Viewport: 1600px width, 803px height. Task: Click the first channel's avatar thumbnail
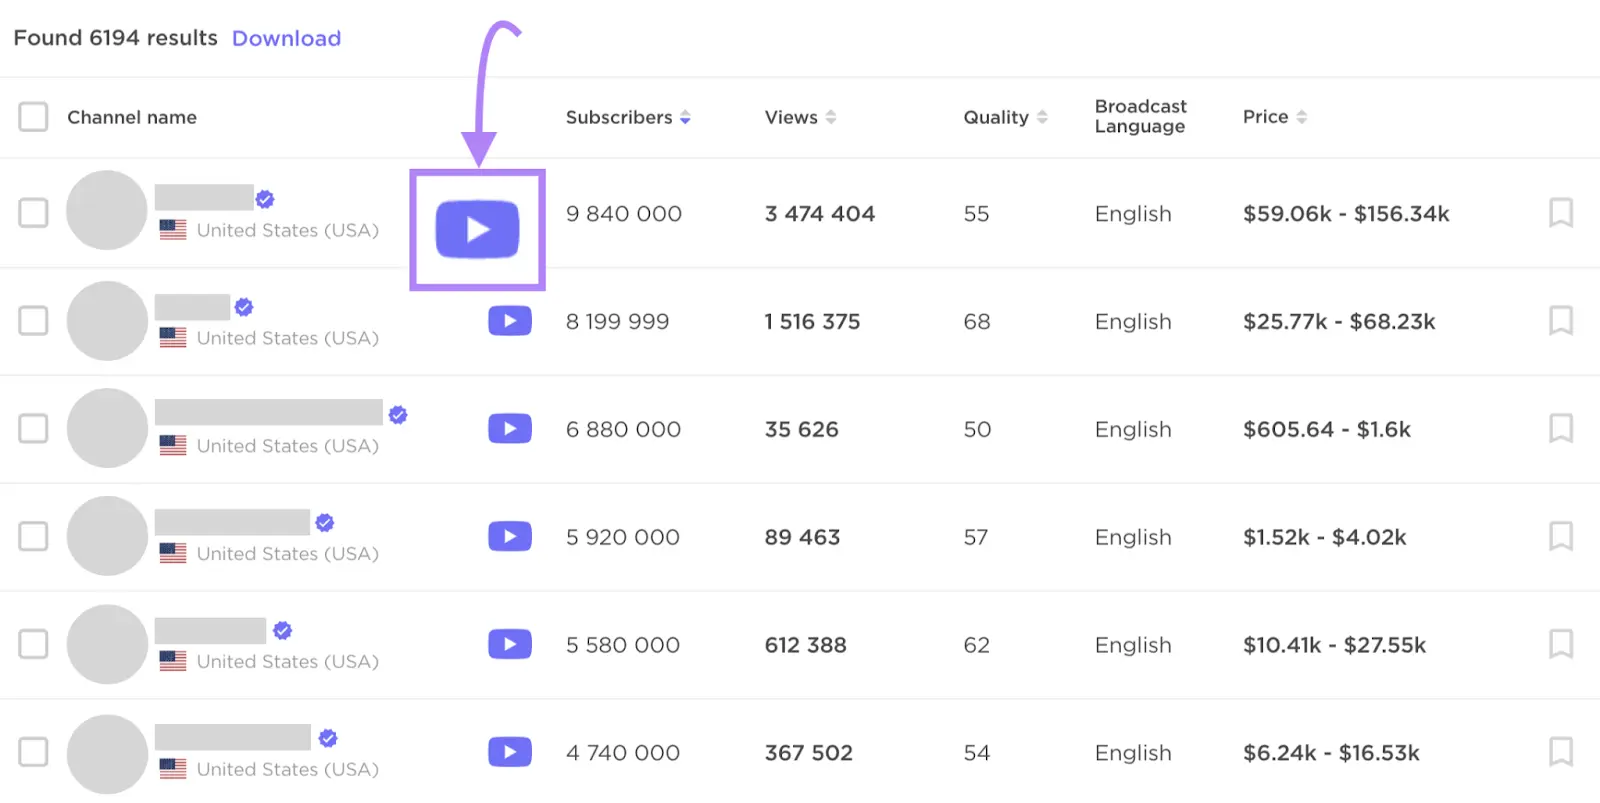[x=107, y=211]
